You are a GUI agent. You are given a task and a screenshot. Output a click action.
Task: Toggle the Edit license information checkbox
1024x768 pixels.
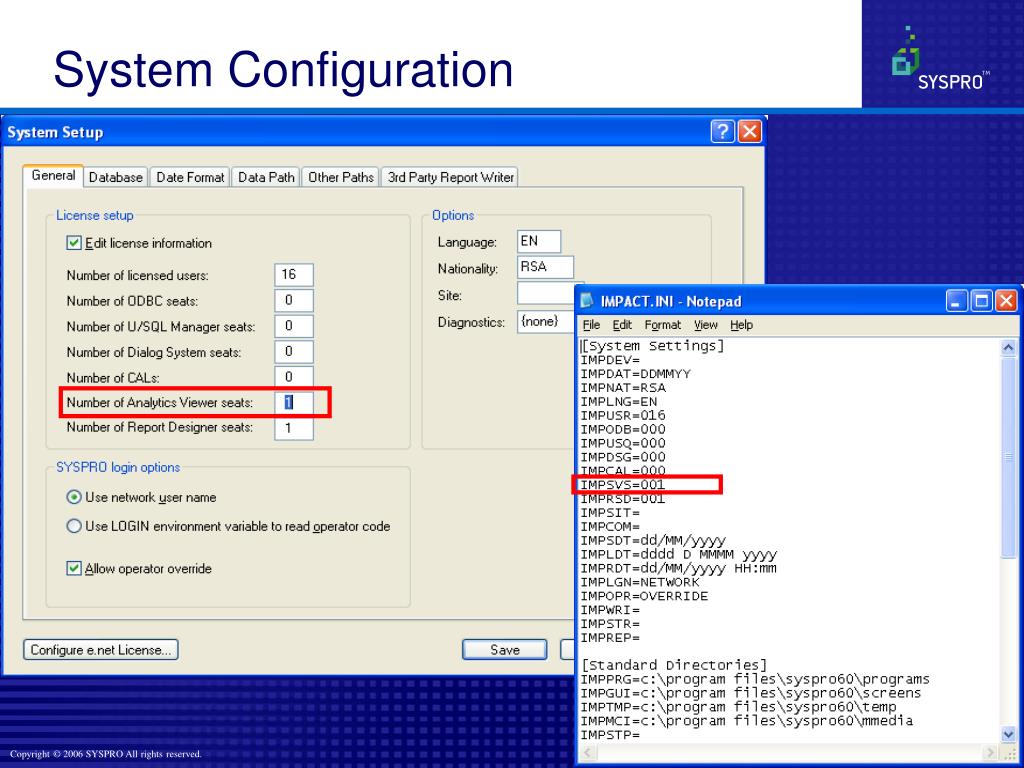(x=74, y=243)
